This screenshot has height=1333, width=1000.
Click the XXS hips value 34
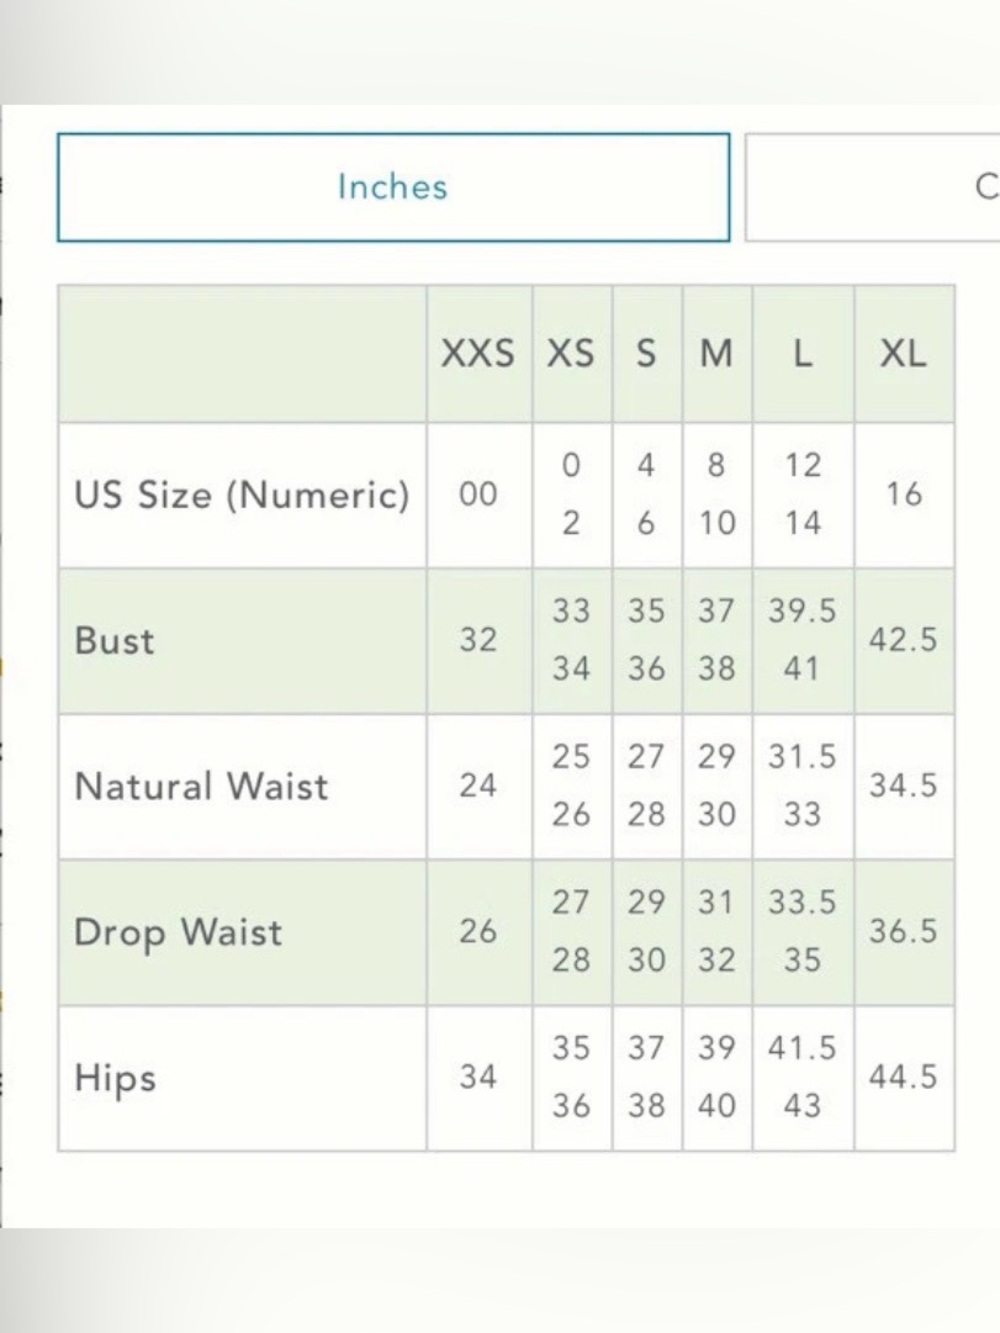point(478,1077)
